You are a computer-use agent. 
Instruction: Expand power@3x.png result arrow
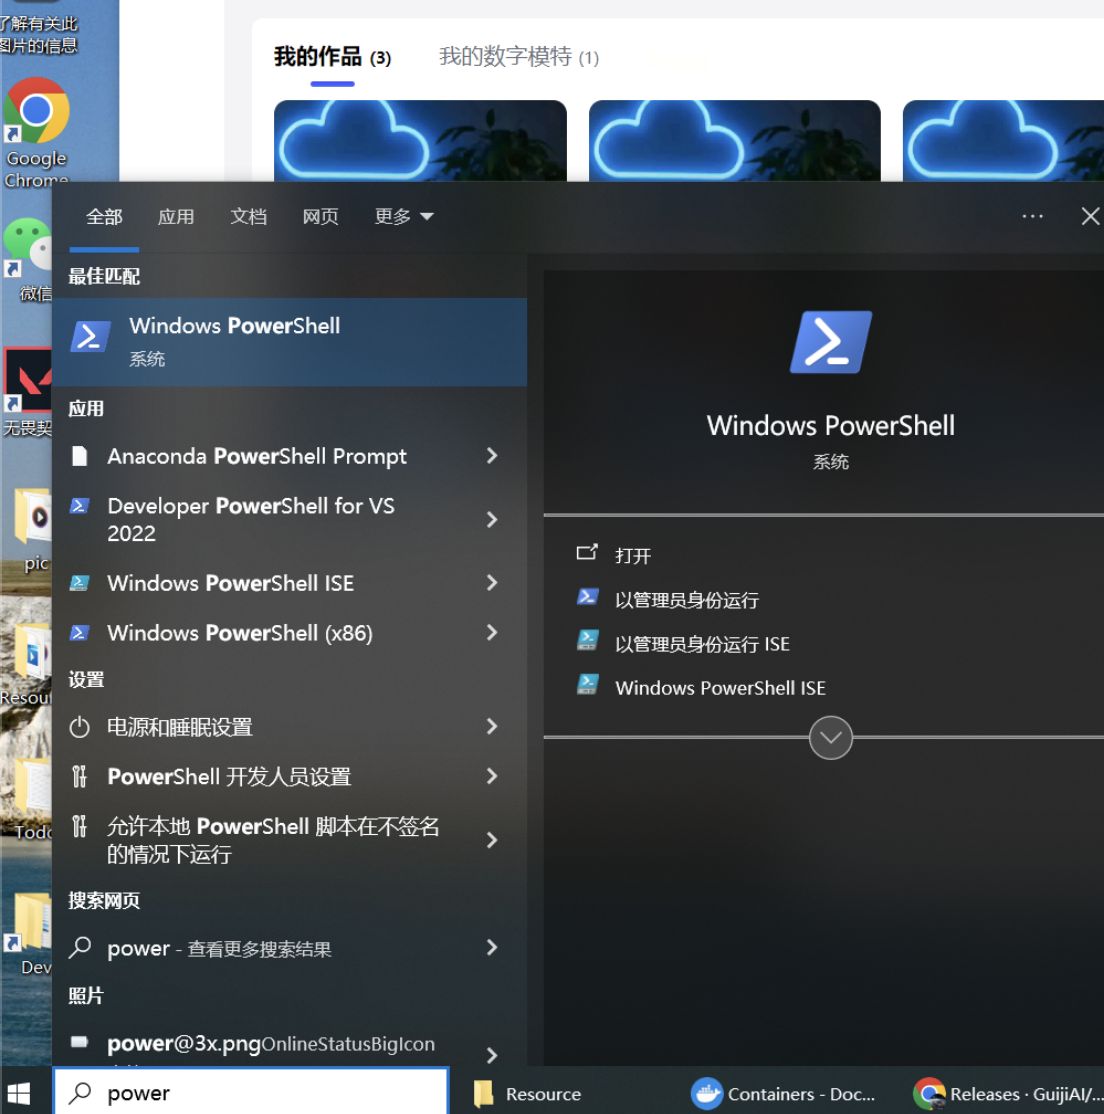click(x=492, y=1055)
